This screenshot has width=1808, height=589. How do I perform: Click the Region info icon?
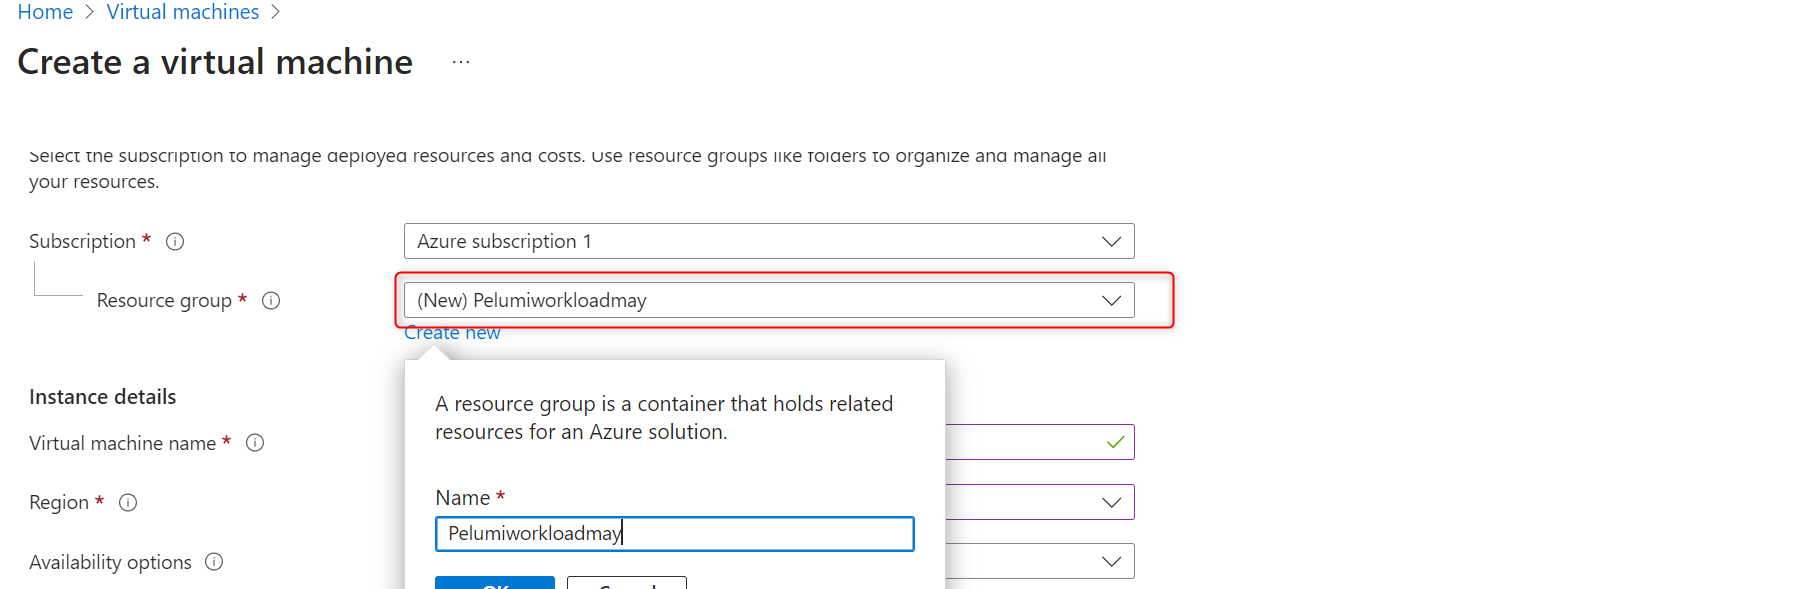pos(128,502)
